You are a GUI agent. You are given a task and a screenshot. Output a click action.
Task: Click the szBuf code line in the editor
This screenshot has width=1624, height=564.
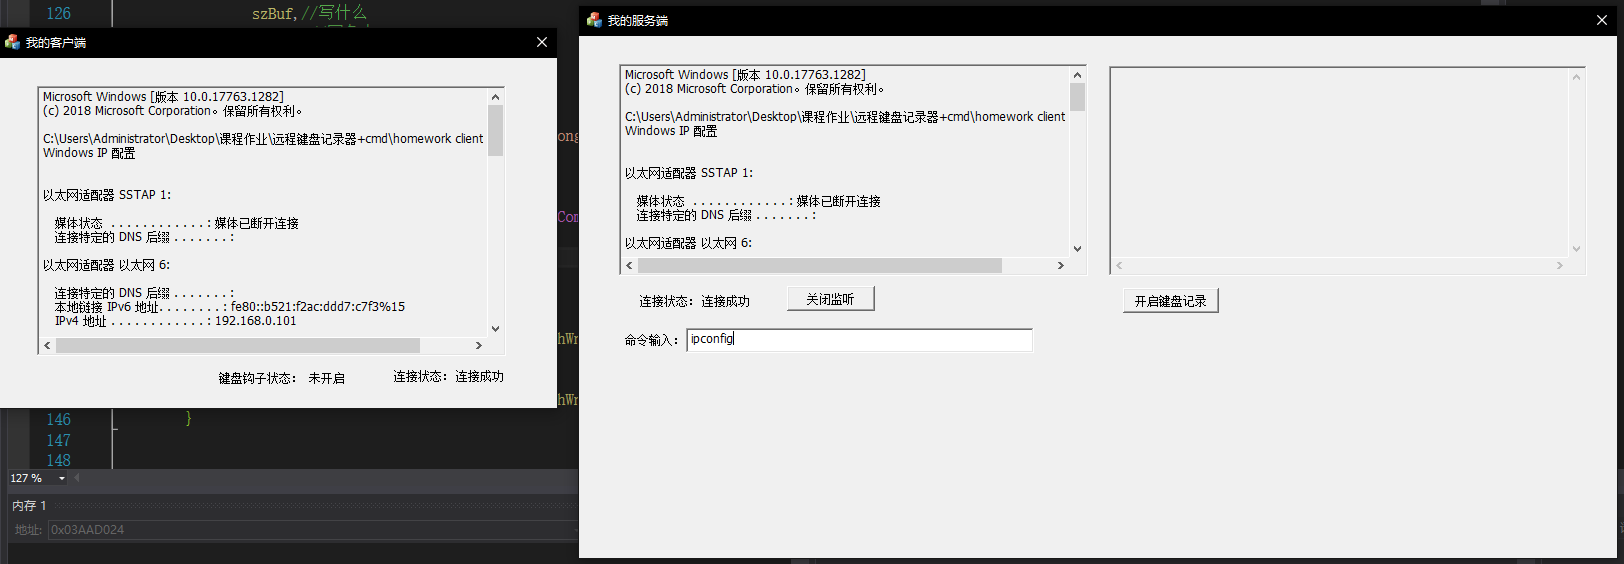tap(309, 13)
